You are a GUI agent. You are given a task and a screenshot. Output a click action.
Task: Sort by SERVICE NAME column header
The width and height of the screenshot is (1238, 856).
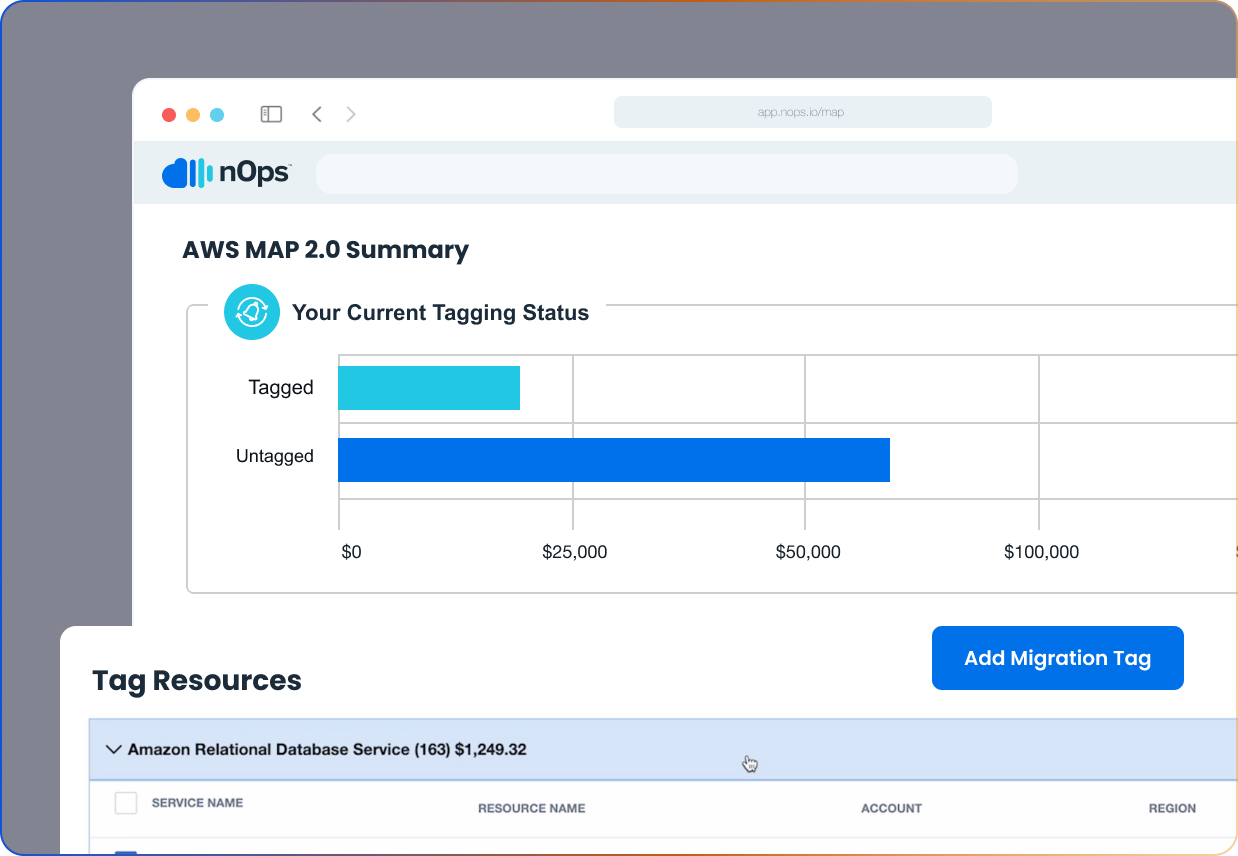tap(197, 803)
